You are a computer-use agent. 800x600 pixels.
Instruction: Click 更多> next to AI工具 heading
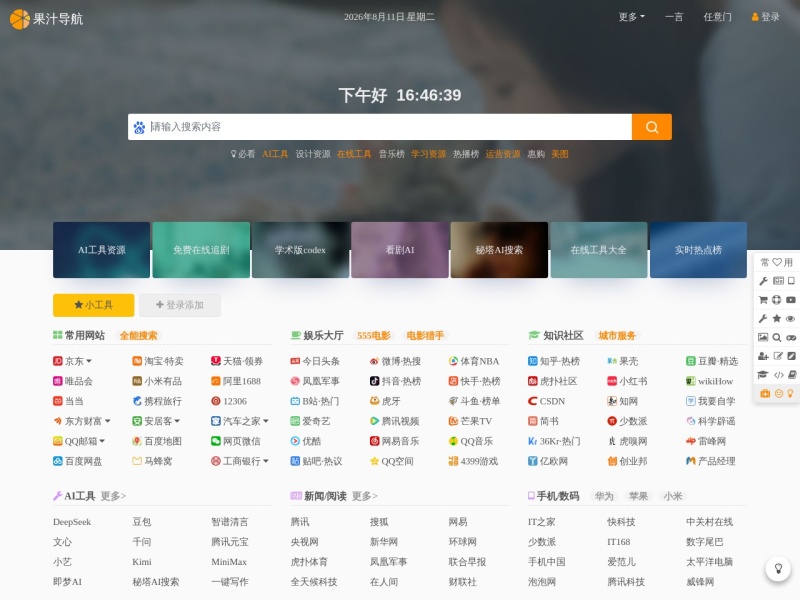pyautogui.click(x=113, y=496)
